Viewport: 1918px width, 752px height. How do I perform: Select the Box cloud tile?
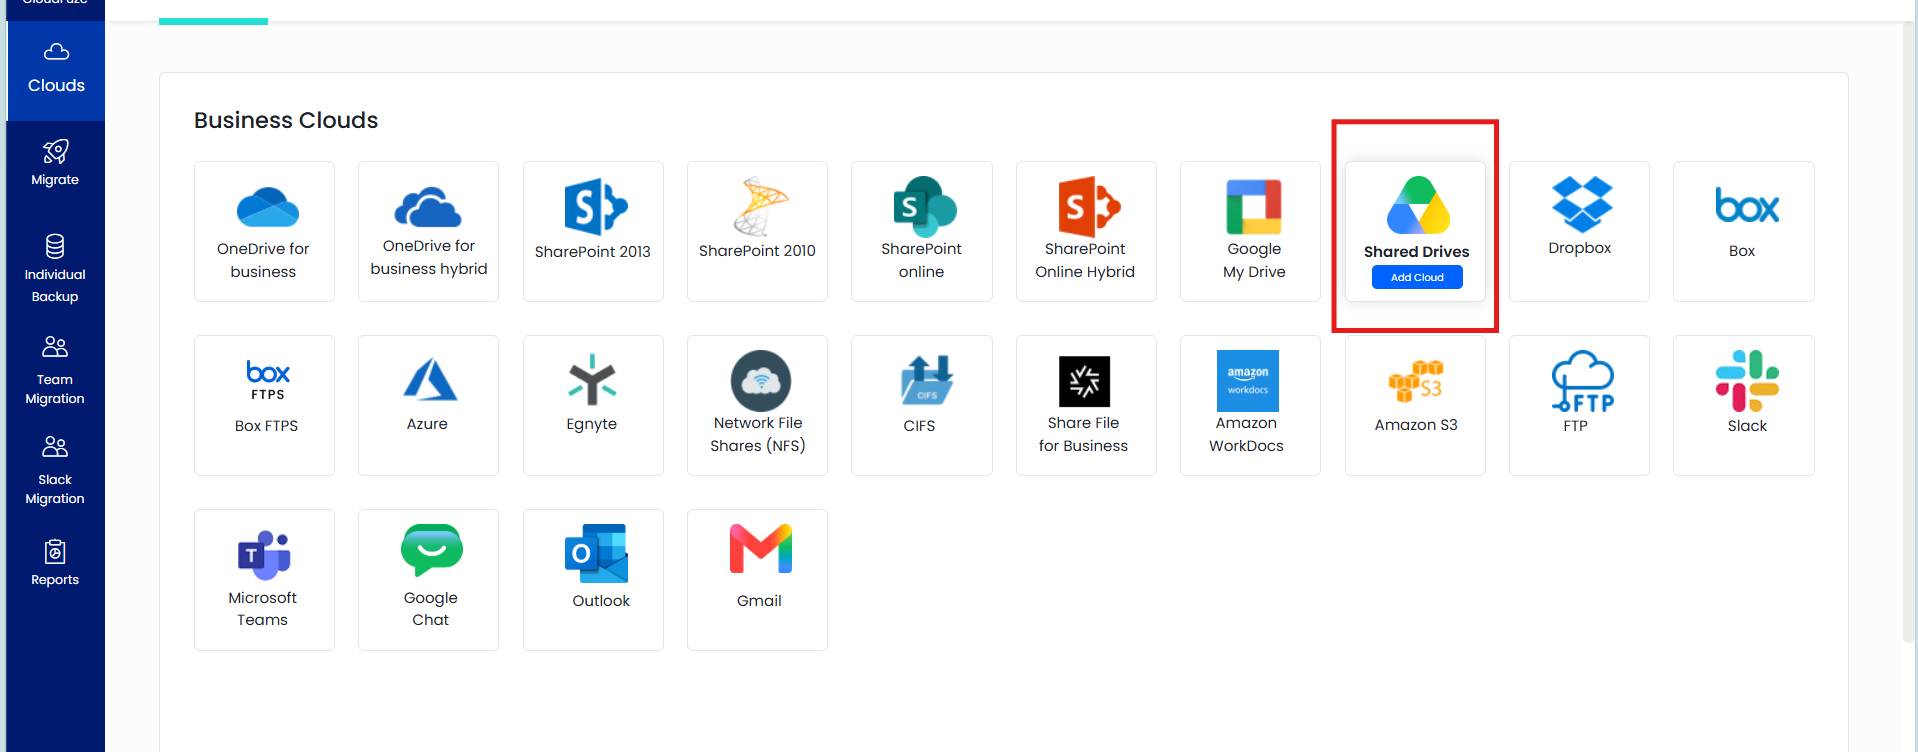point(1744,231)
